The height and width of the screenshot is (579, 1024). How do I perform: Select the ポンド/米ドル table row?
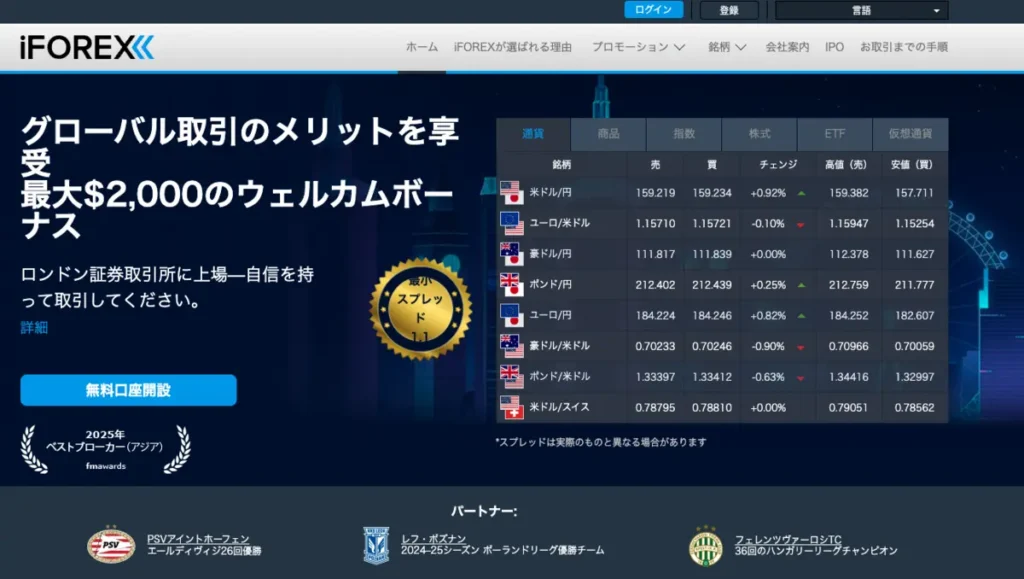(x=700, y=377)
